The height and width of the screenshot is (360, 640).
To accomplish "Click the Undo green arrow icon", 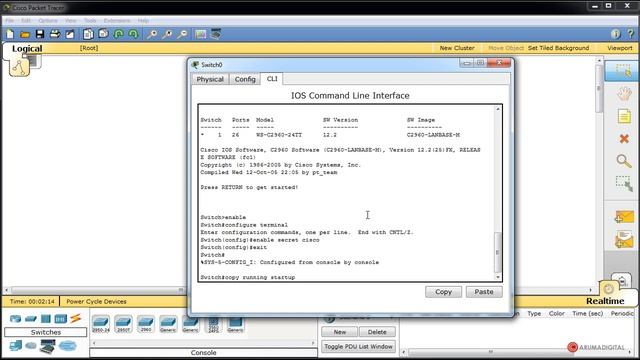I will (x=118, y=34).
